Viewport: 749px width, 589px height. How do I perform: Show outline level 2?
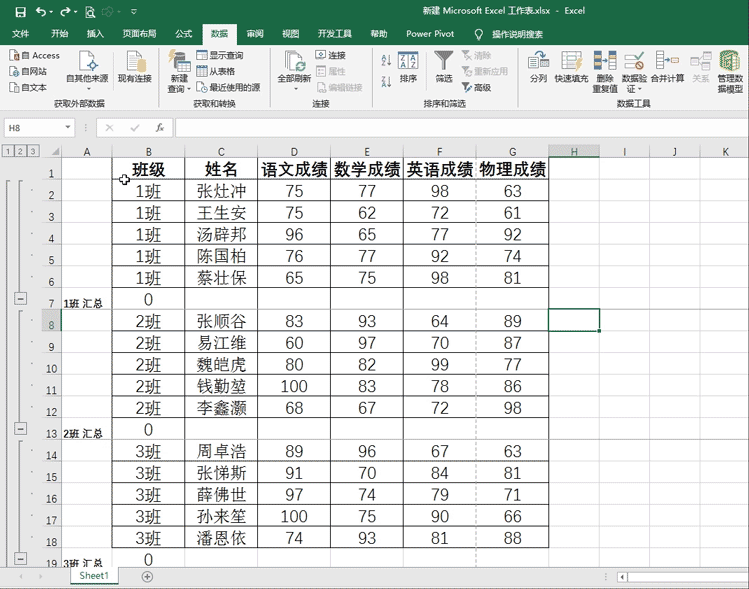pyautogui.click(x=20, y=151)
